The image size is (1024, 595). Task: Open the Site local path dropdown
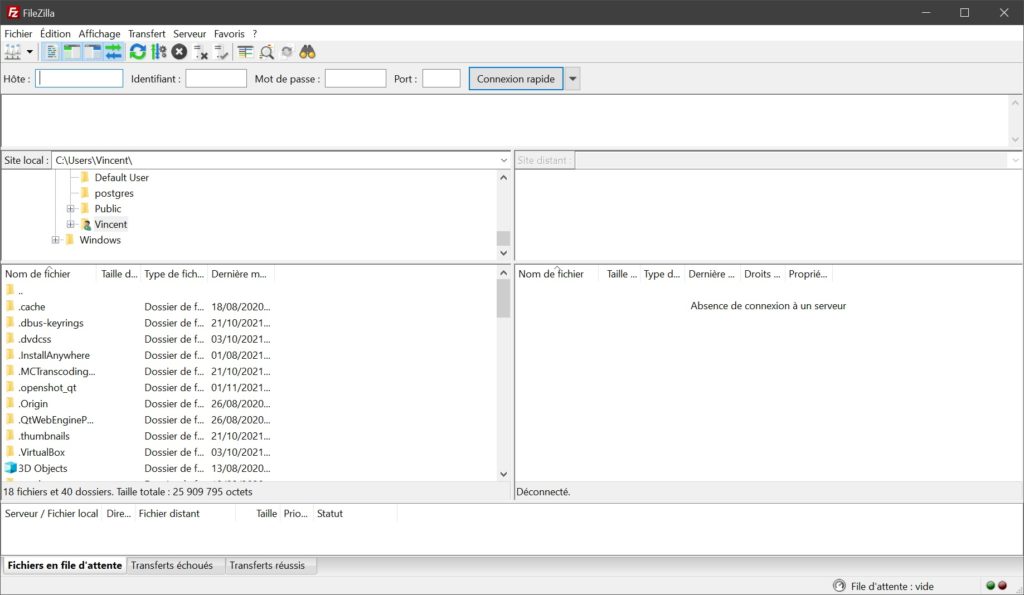pos(504,161)
